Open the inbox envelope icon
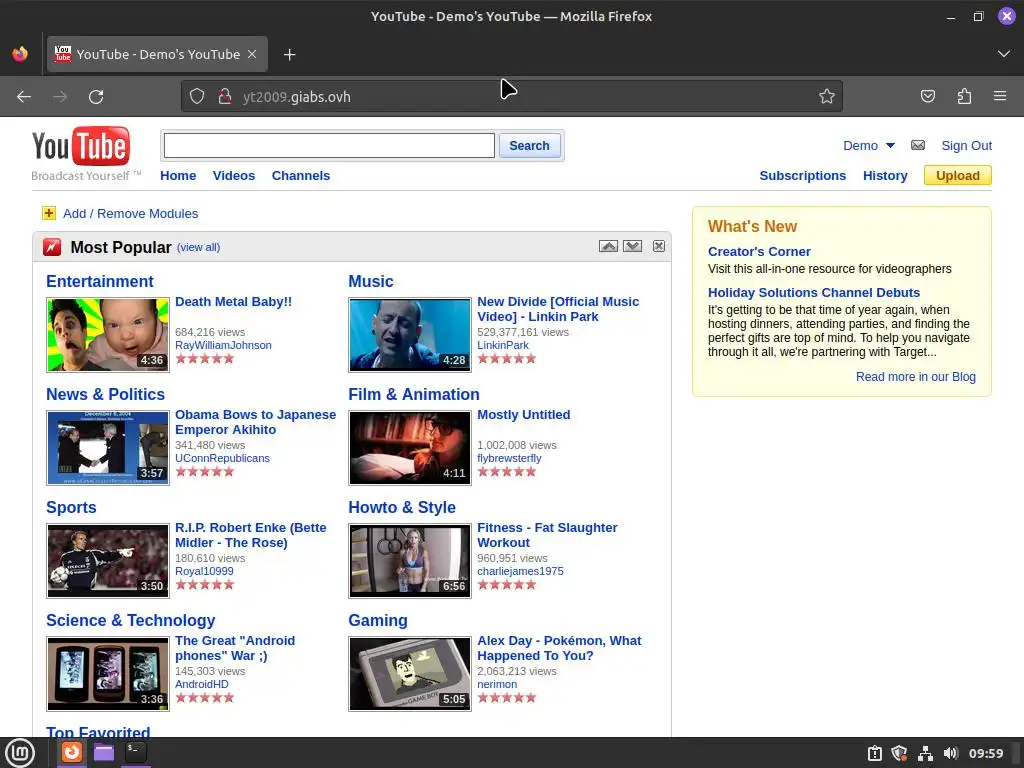 pos(918,145)
